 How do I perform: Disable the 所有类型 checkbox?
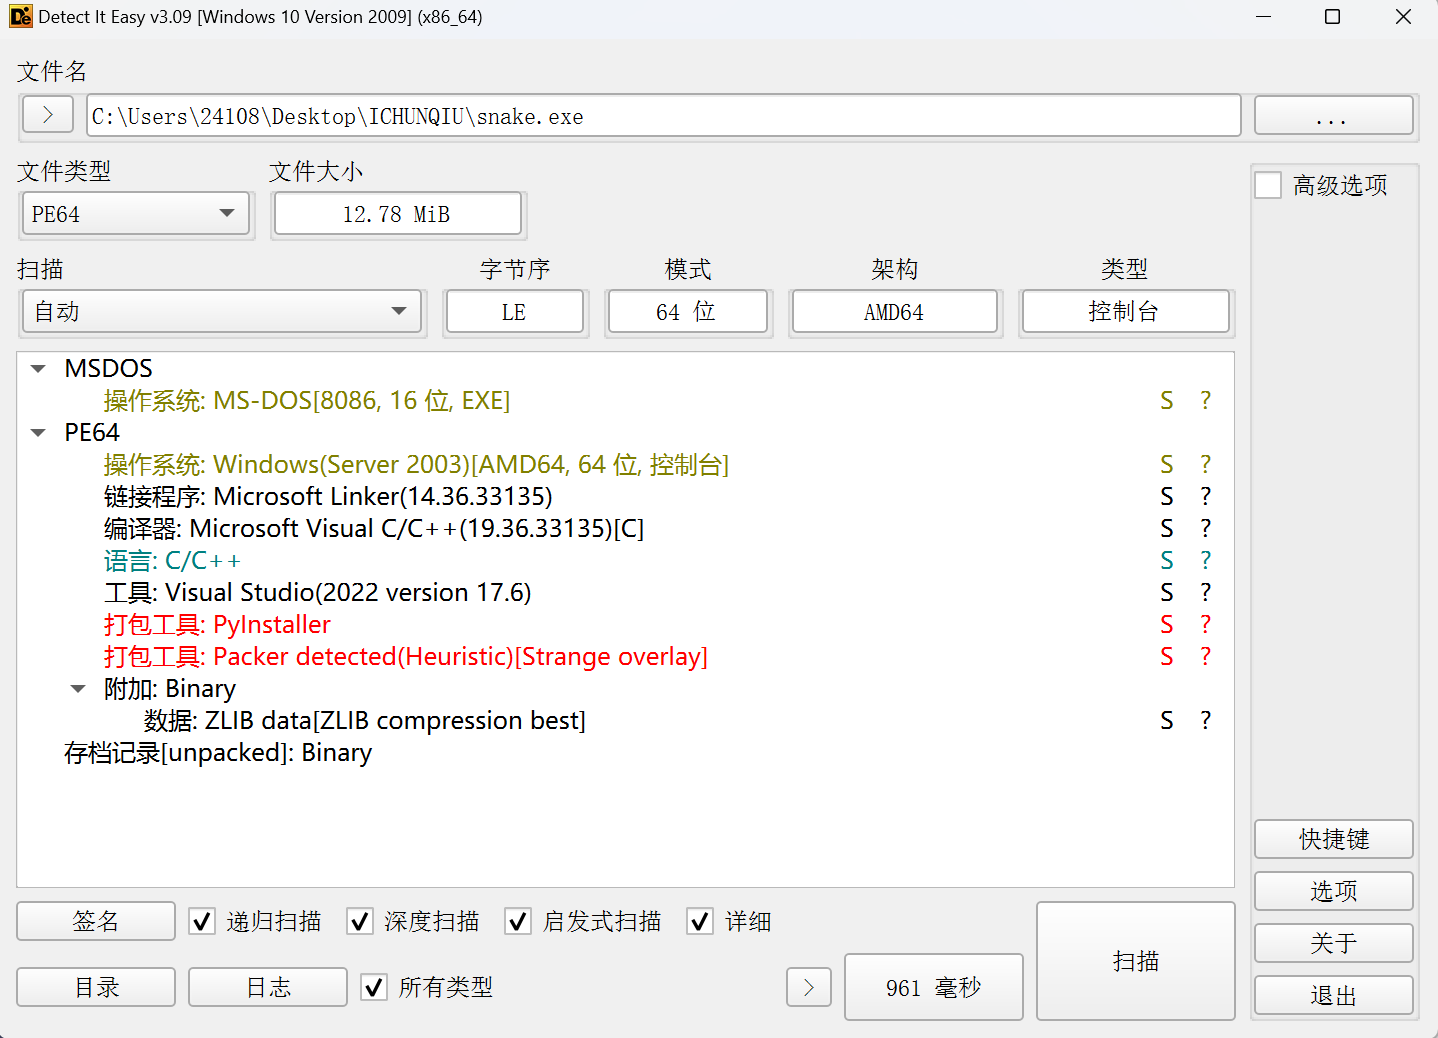click(x=374, y=988)
